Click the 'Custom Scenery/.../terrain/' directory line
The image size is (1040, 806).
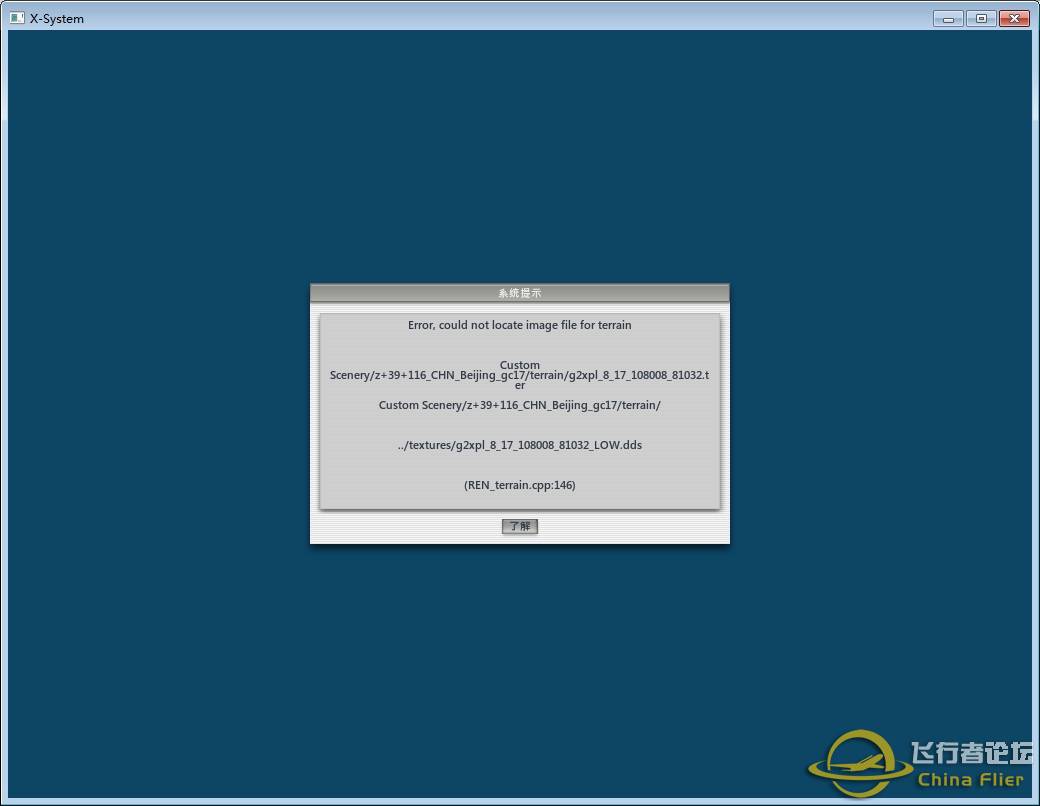pyautogui.click(x=519, y=405)
